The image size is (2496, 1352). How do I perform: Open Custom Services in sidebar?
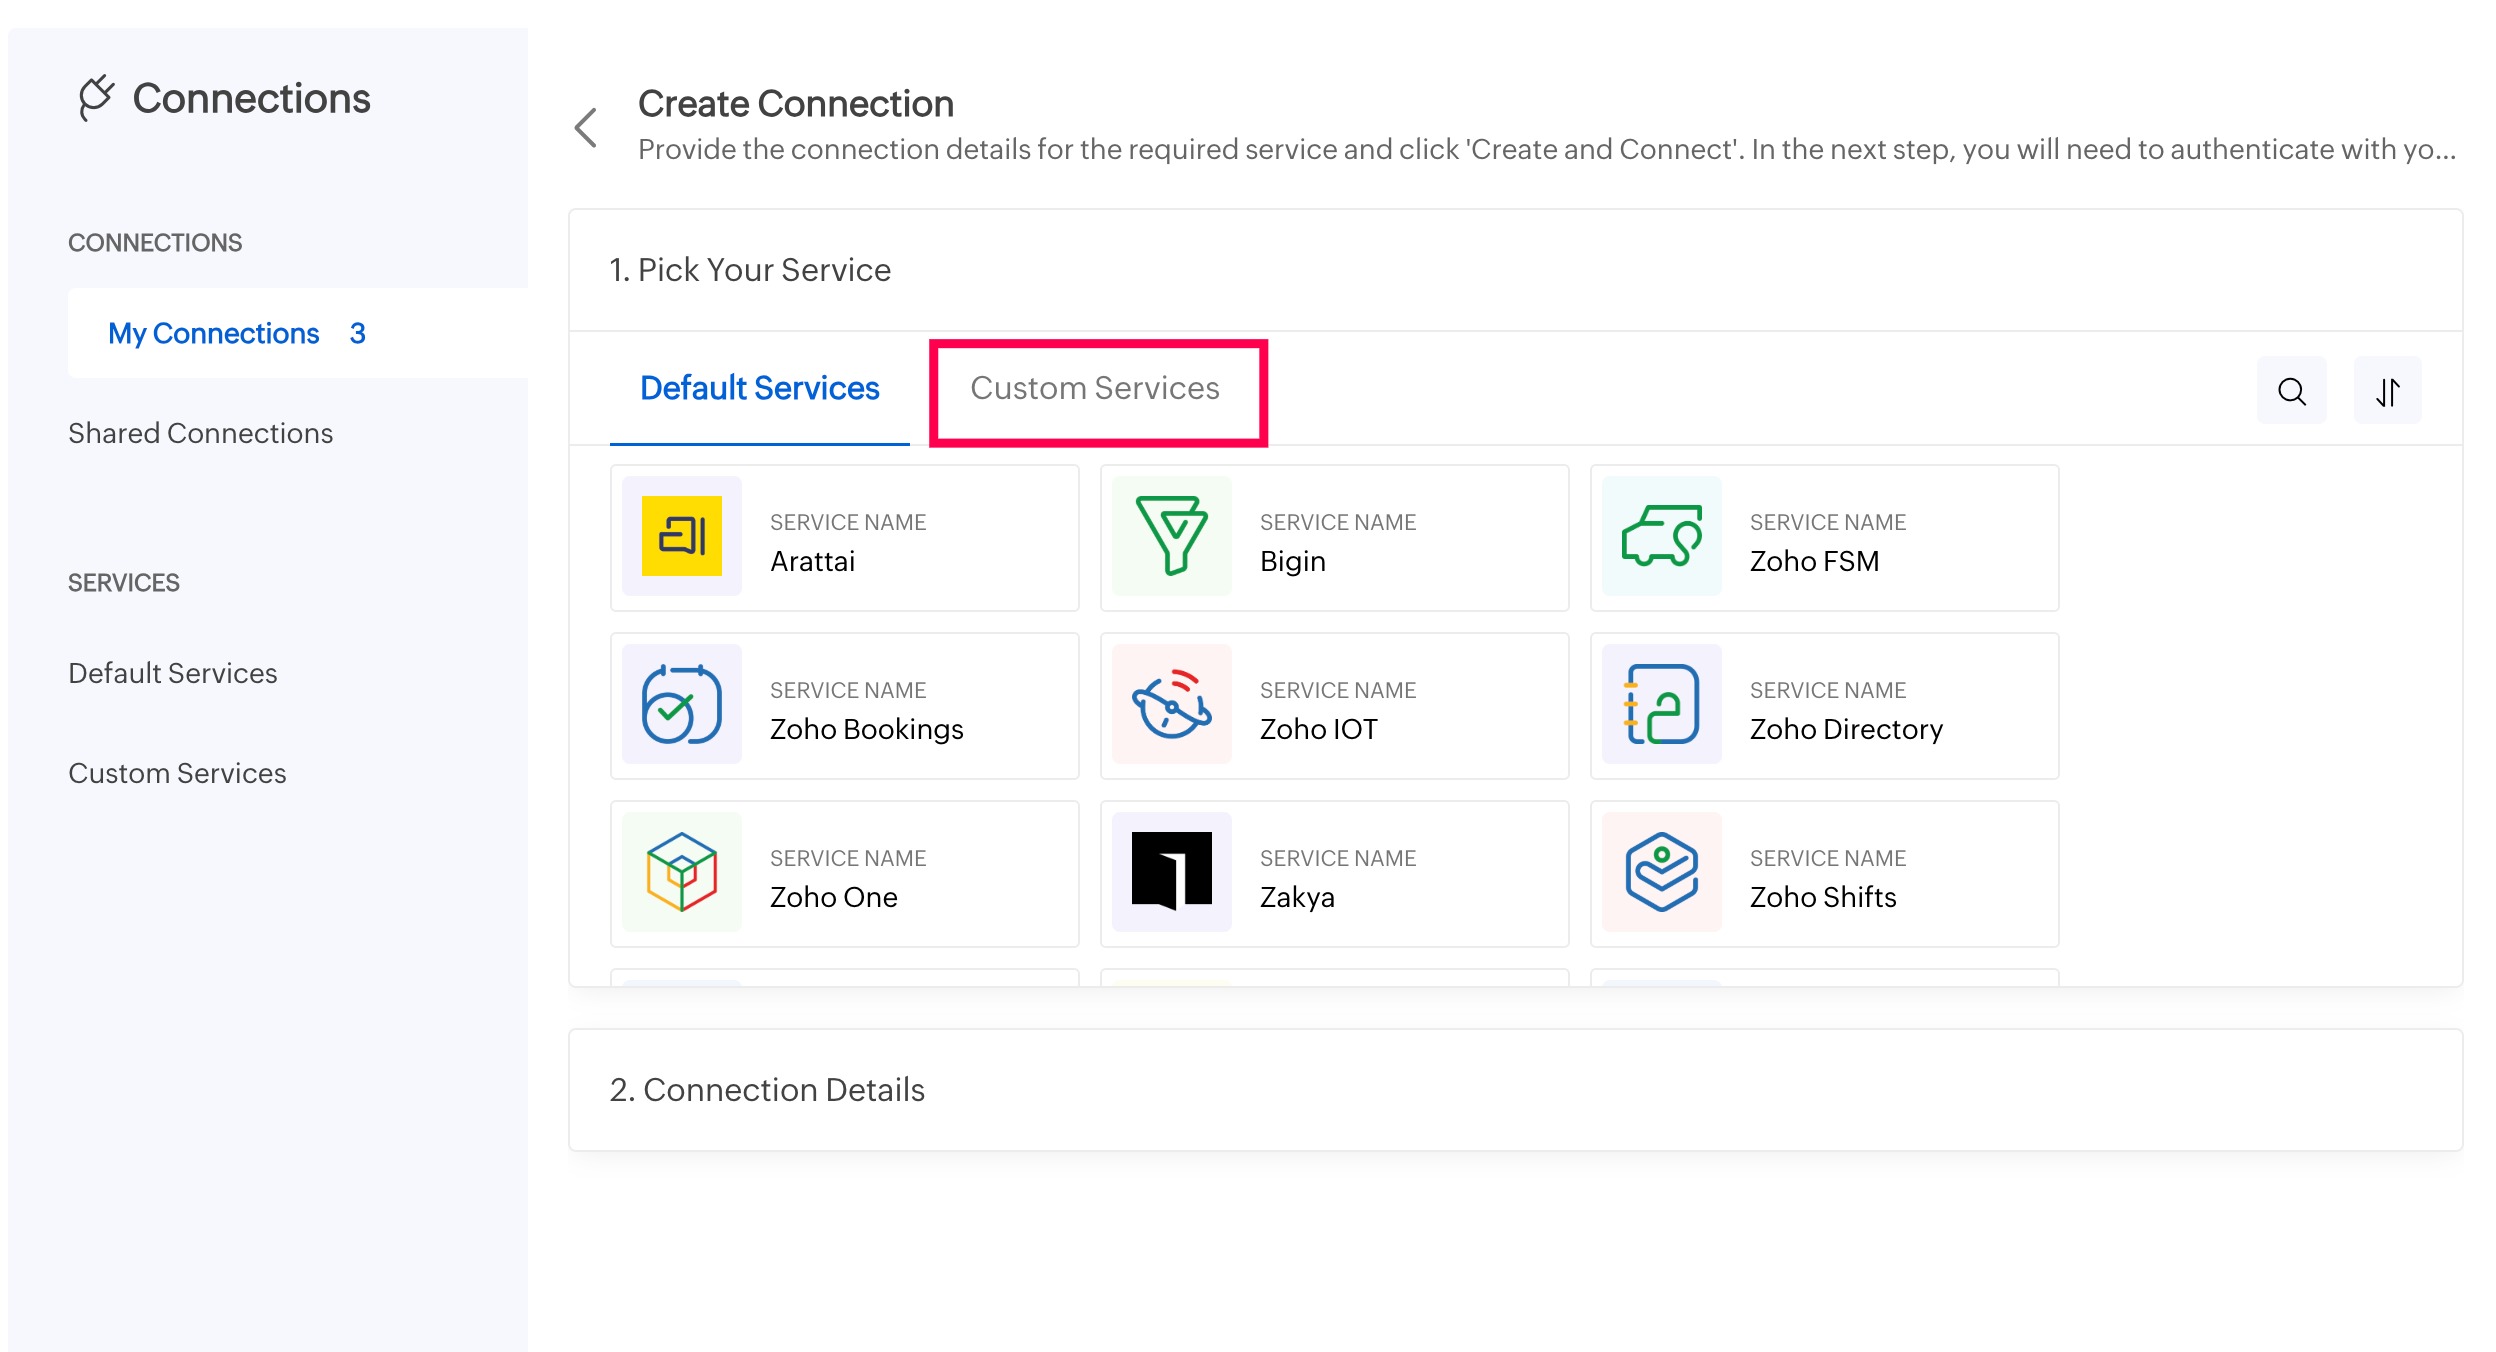[177, 773]
